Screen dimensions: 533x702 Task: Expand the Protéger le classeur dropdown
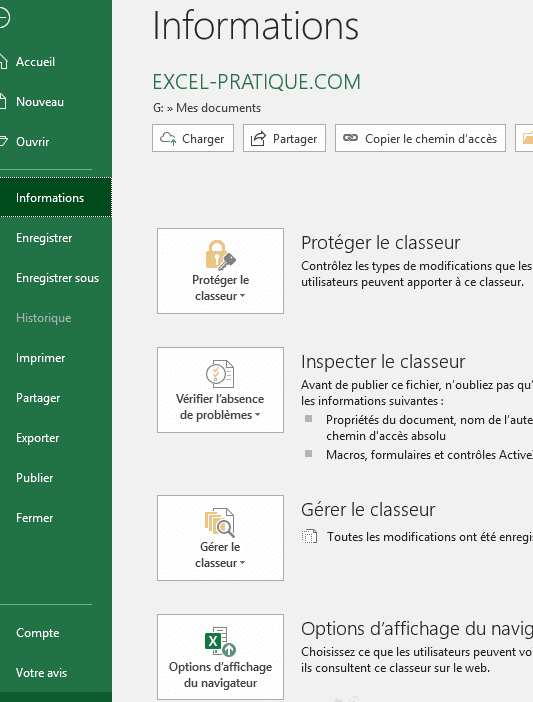click(220, 271)
